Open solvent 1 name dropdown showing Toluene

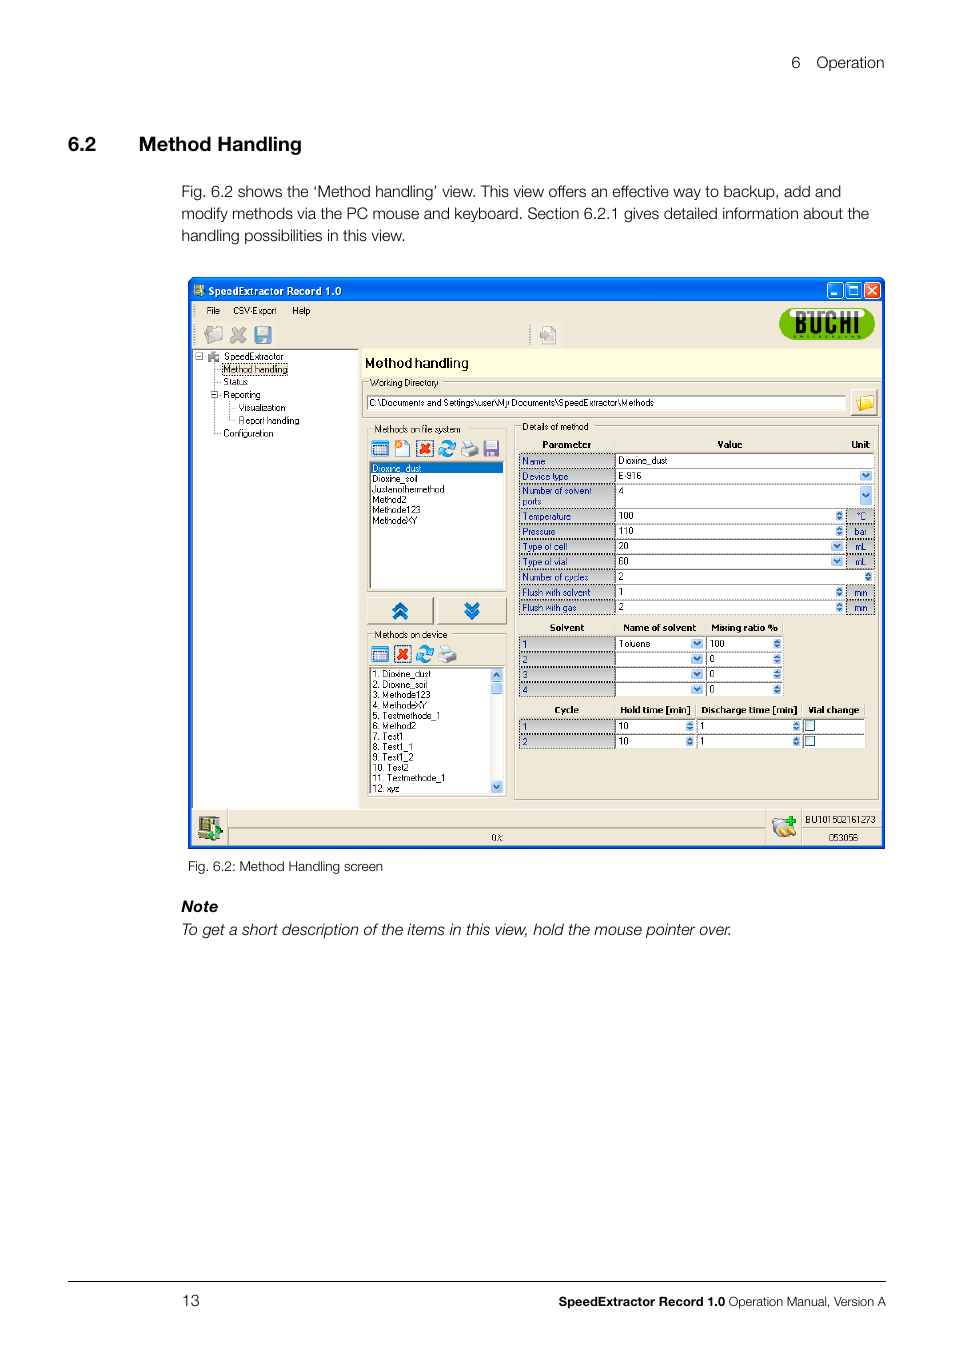tap(697, 644)
